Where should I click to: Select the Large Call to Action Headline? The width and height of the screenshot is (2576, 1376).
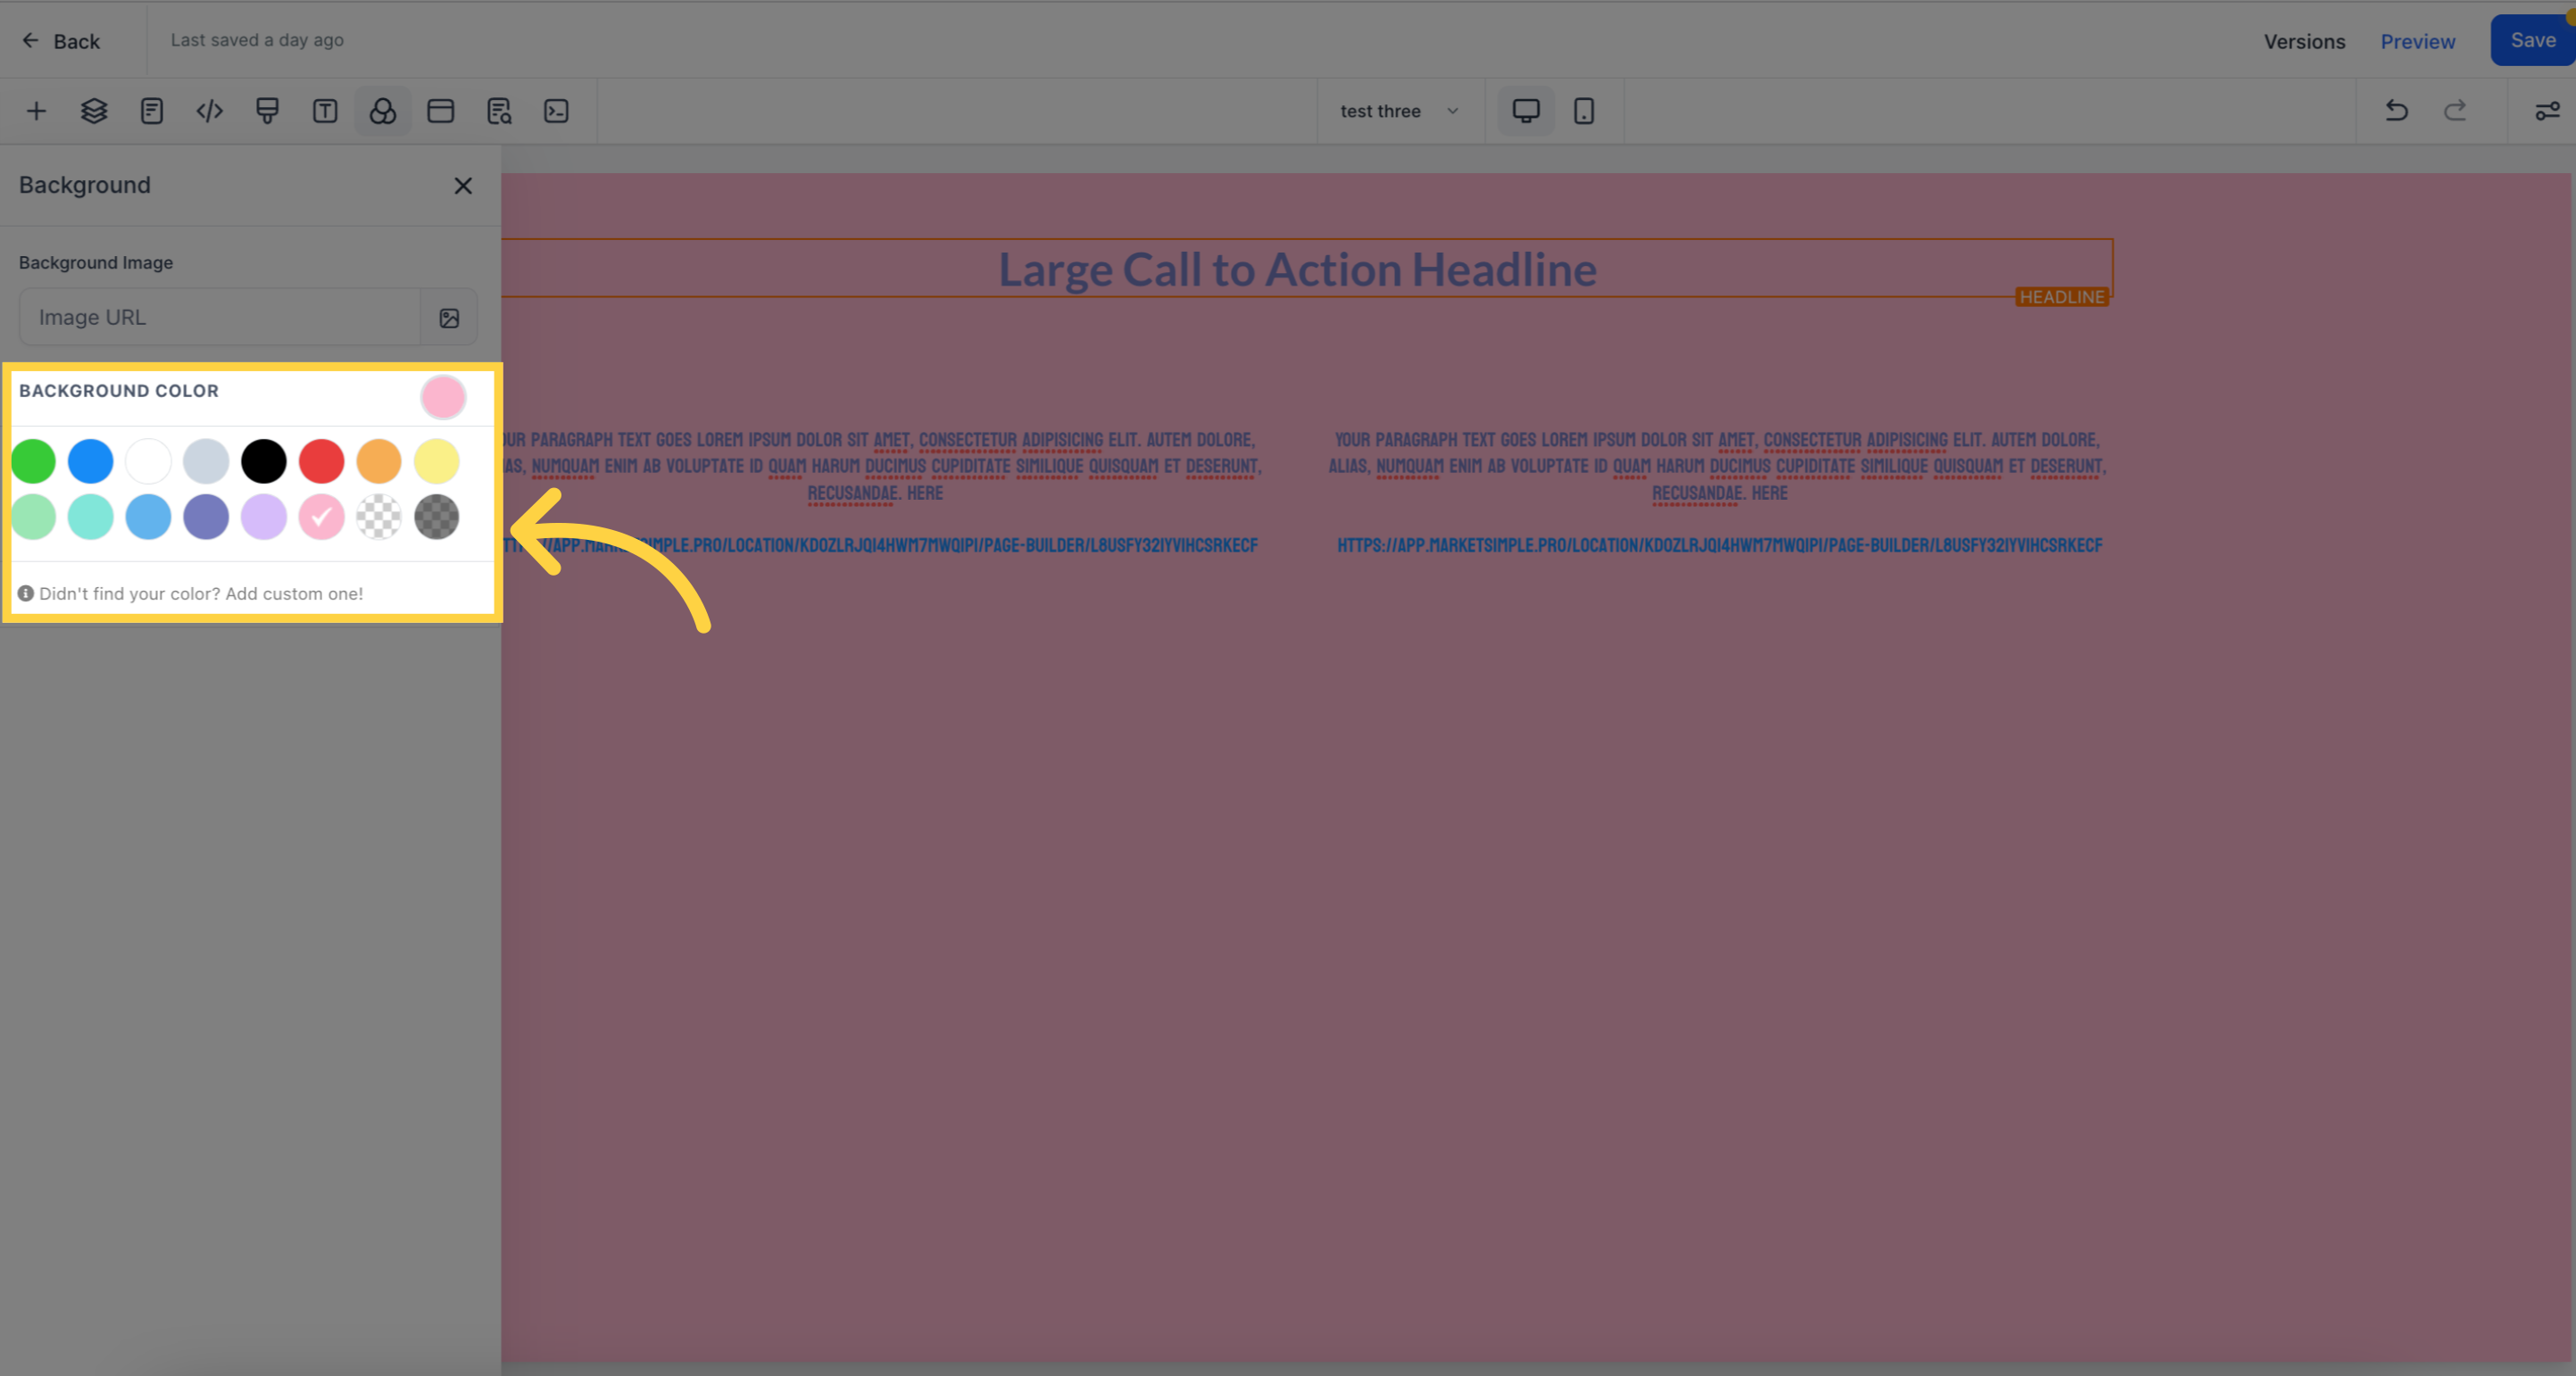1297,269
